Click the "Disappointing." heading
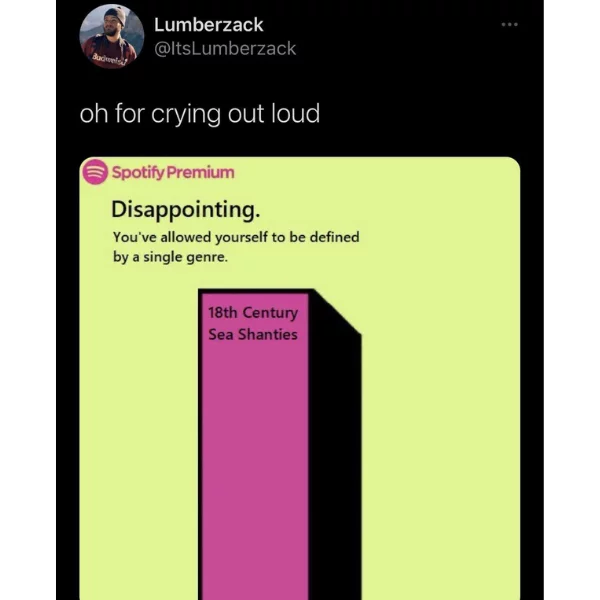Image resolution: width=600 pixels, height=600 pixels. pos(186,210)
